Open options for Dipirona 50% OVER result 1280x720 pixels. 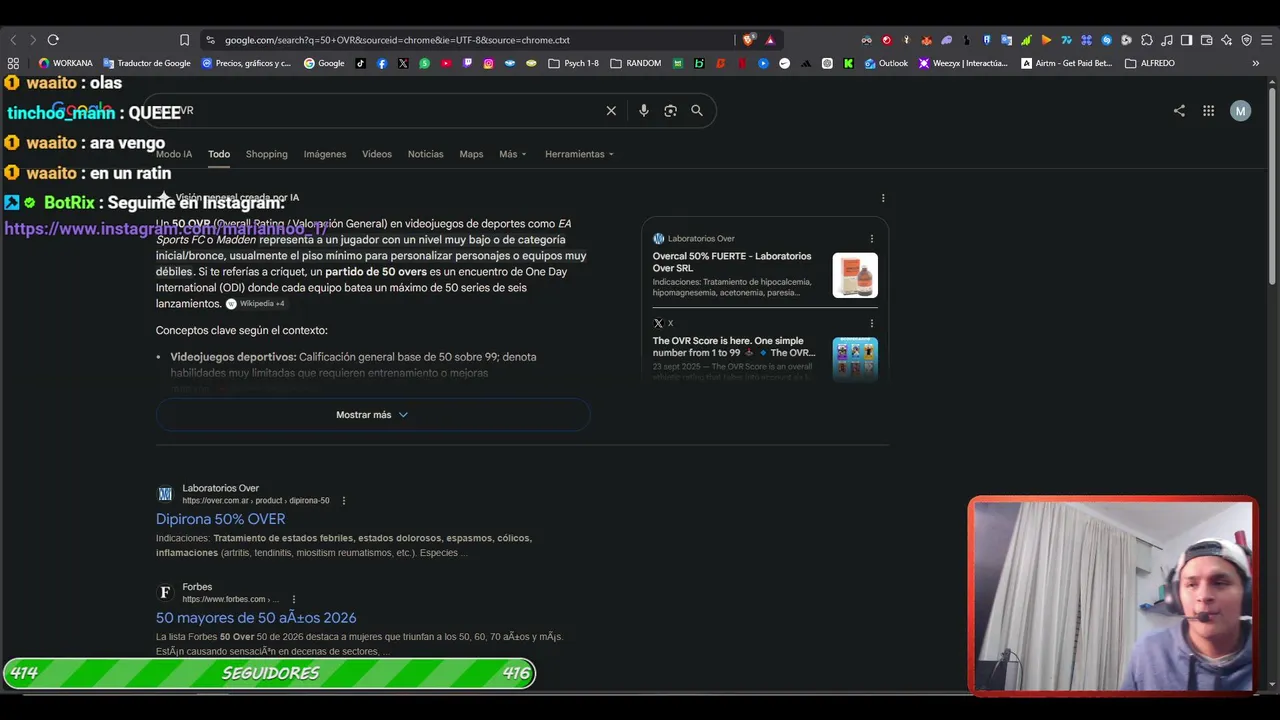[344, 501]
